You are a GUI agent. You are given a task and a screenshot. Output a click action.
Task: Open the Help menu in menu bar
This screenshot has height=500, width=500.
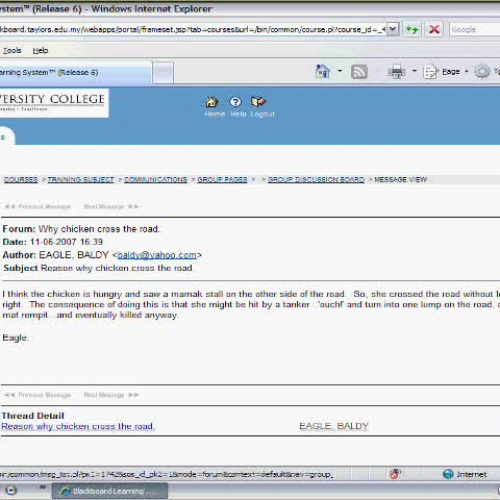click(x=40, y=50)
